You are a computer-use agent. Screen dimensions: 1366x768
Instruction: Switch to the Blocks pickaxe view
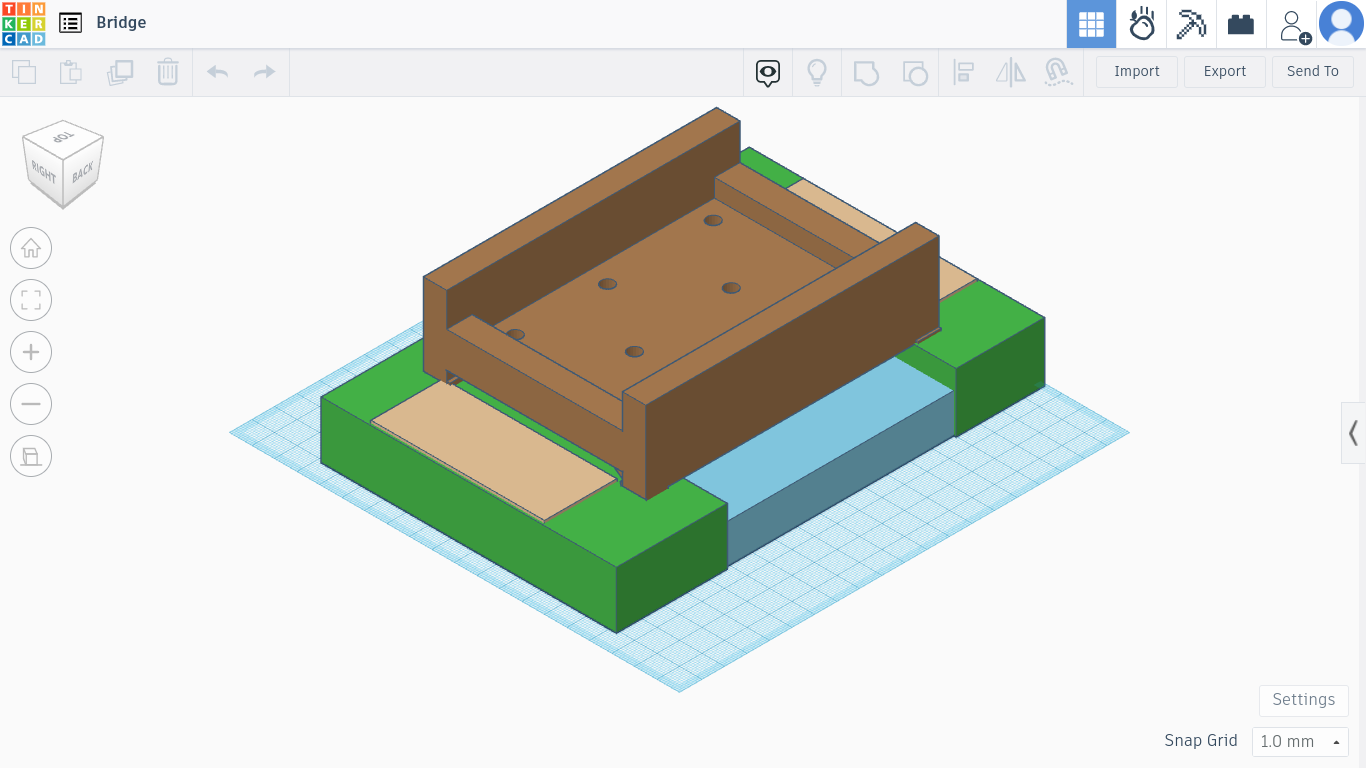(x=1191, y=24)
